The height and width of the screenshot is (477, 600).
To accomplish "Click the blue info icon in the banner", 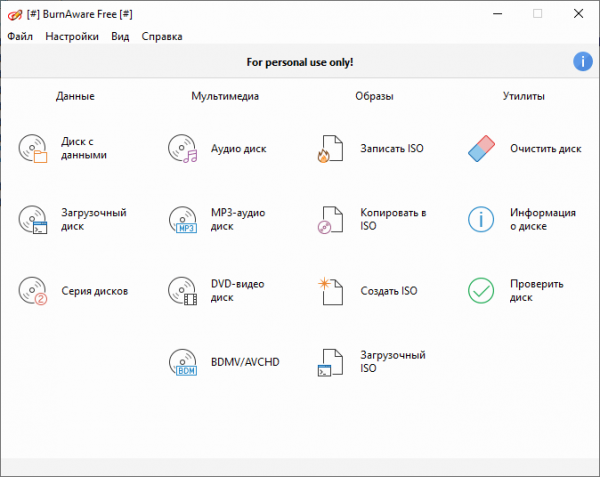I will pyautogui.click(x=583, y=61).
